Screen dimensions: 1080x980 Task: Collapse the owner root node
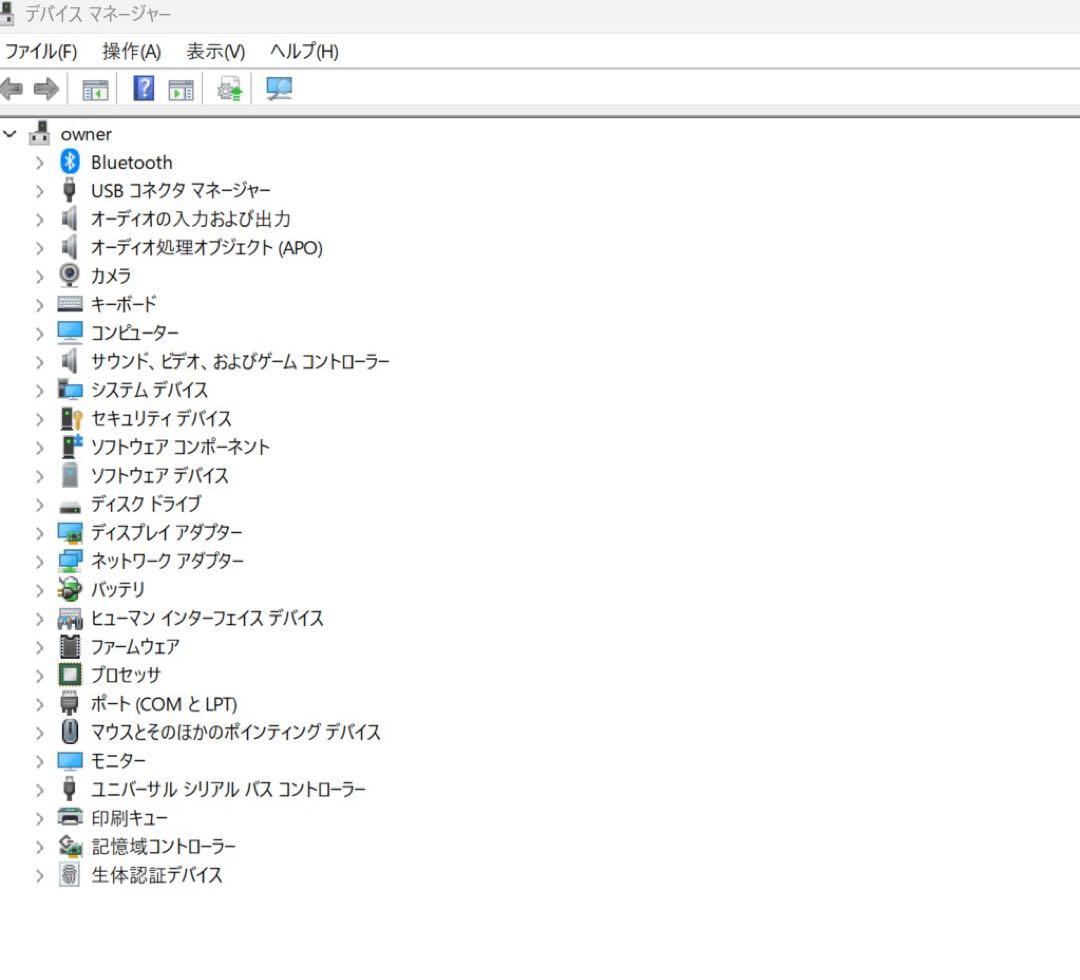10,133
